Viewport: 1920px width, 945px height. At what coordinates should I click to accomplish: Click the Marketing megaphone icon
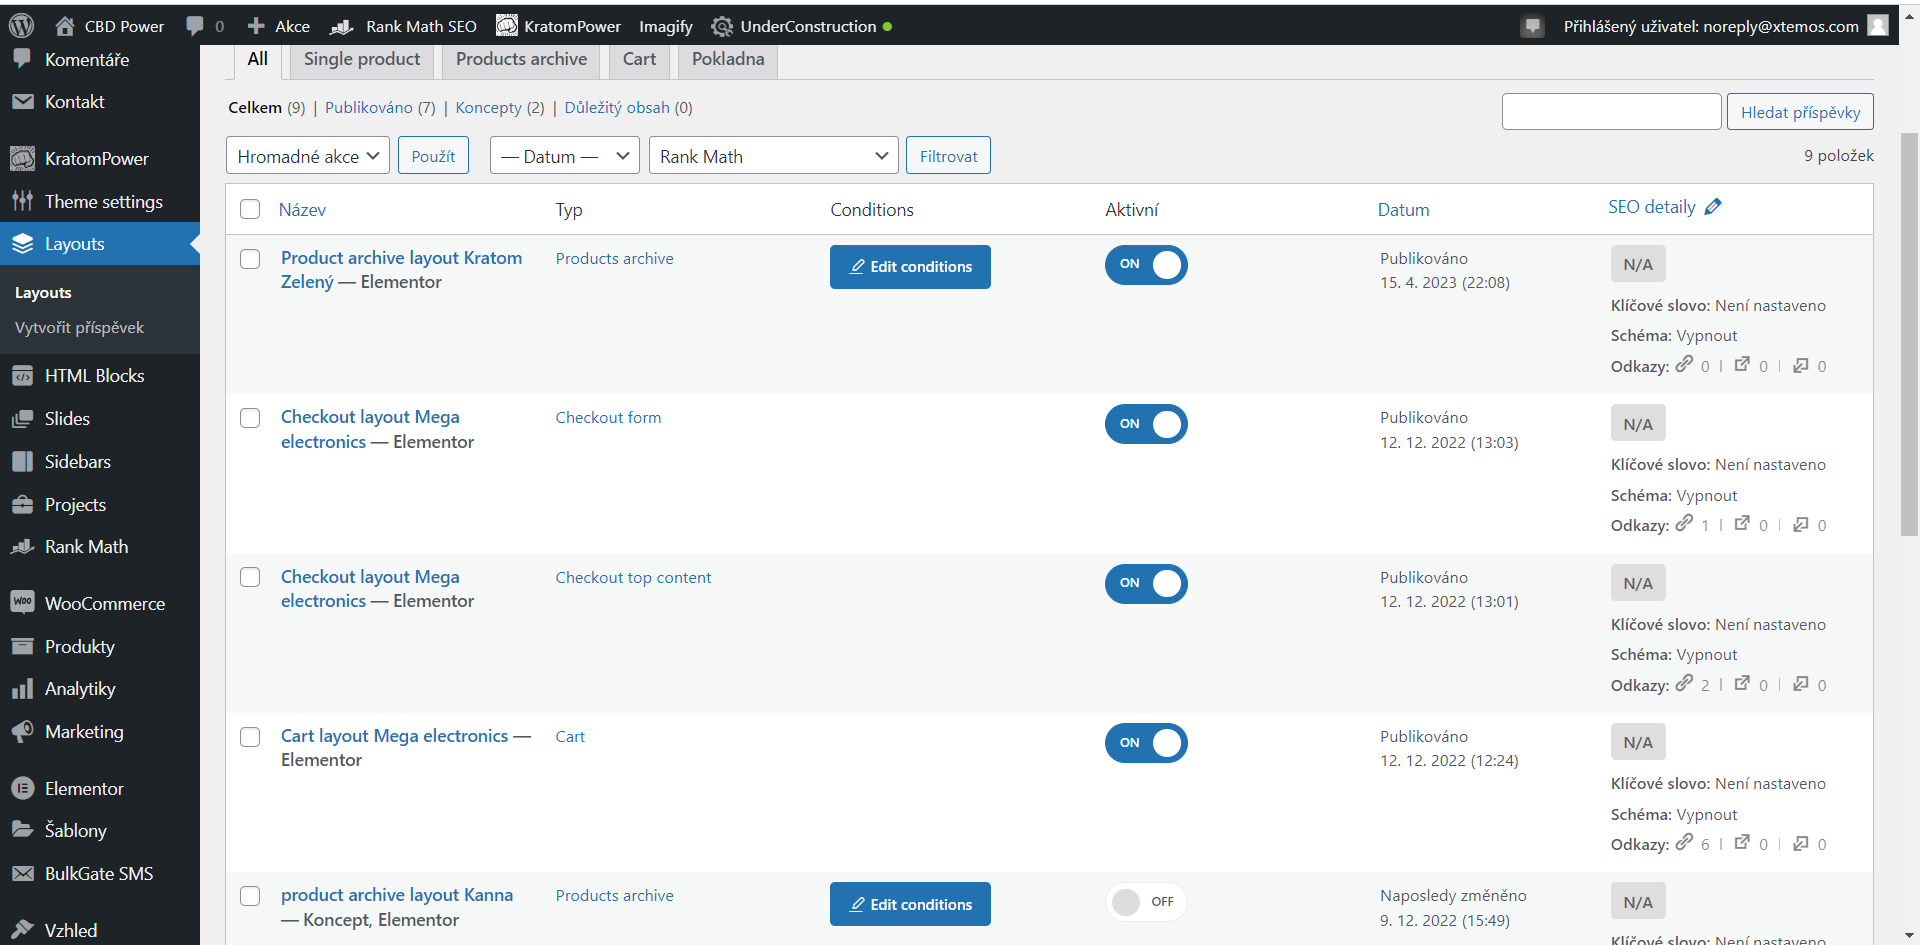[x=22, y=732]
